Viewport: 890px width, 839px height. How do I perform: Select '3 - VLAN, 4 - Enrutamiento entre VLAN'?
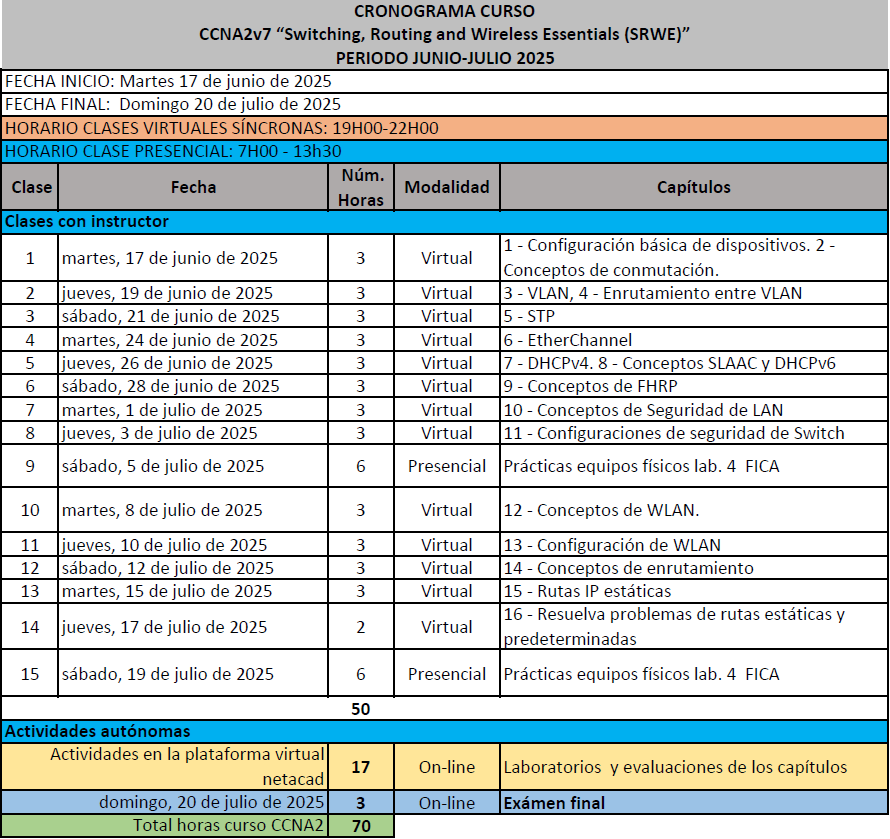coord(694,293)
